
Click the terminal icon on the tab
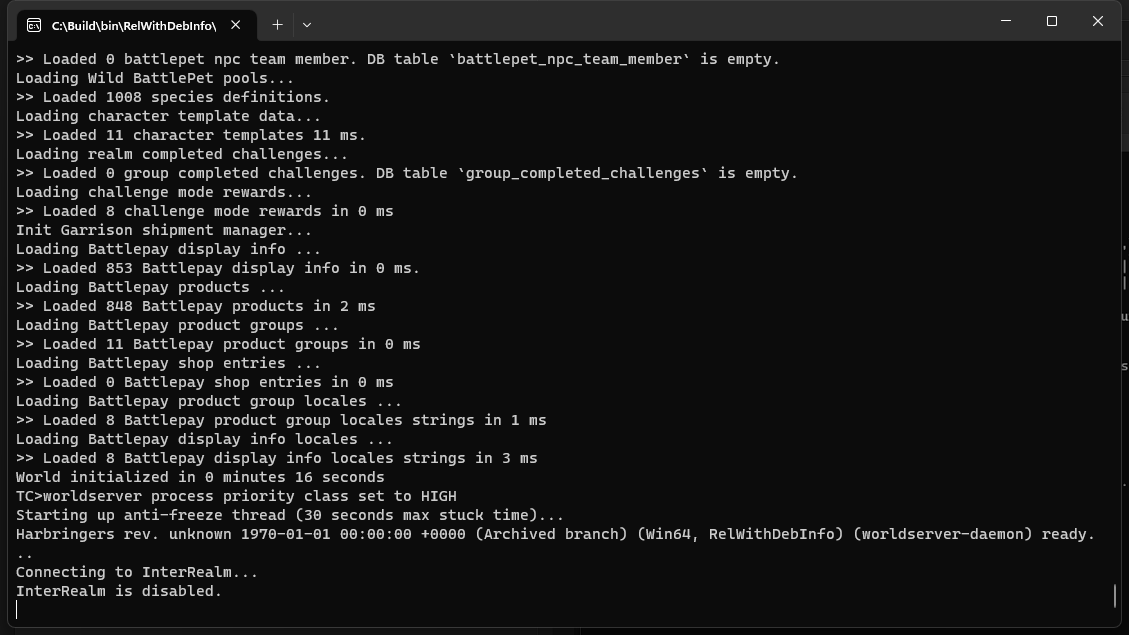point(34,25)
